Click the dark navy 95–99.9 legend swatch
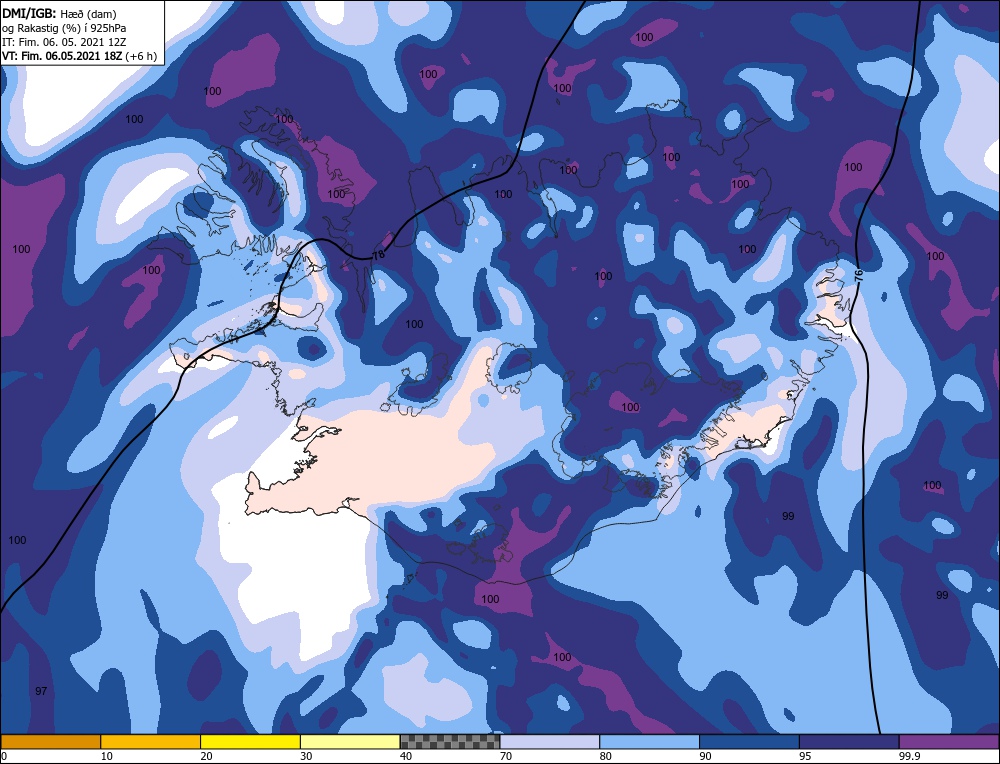Screen dimensions: 1000x764 pyautogui.click(x=849, y=741)
